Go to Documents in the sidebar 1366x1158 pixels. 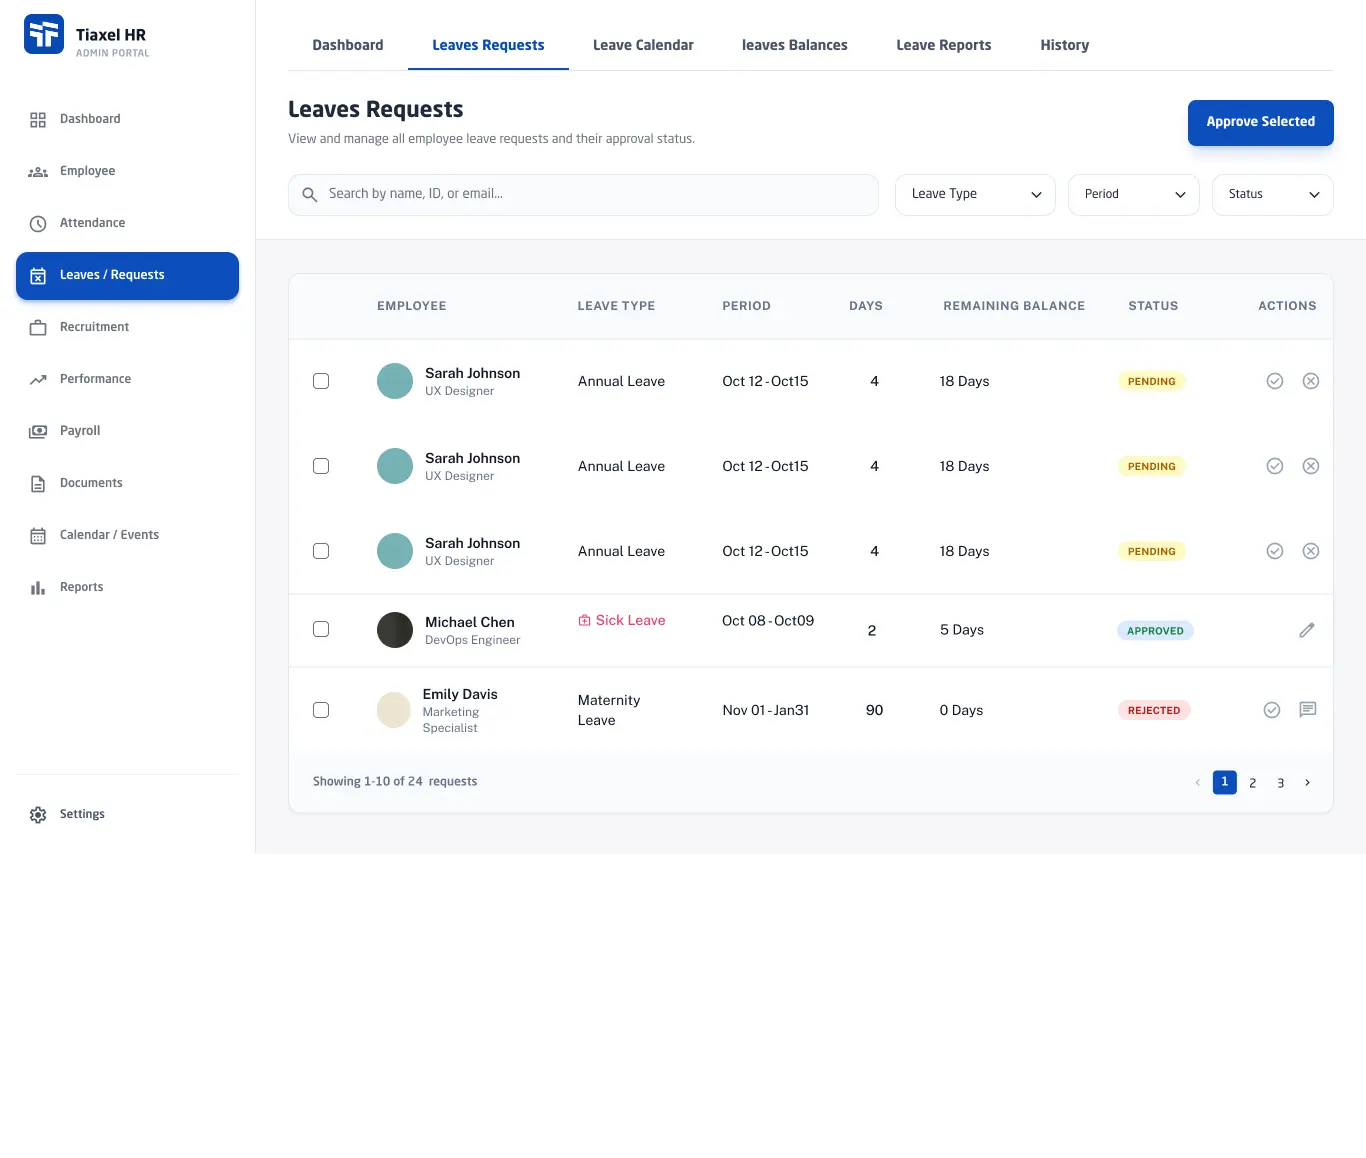(127, 483)
